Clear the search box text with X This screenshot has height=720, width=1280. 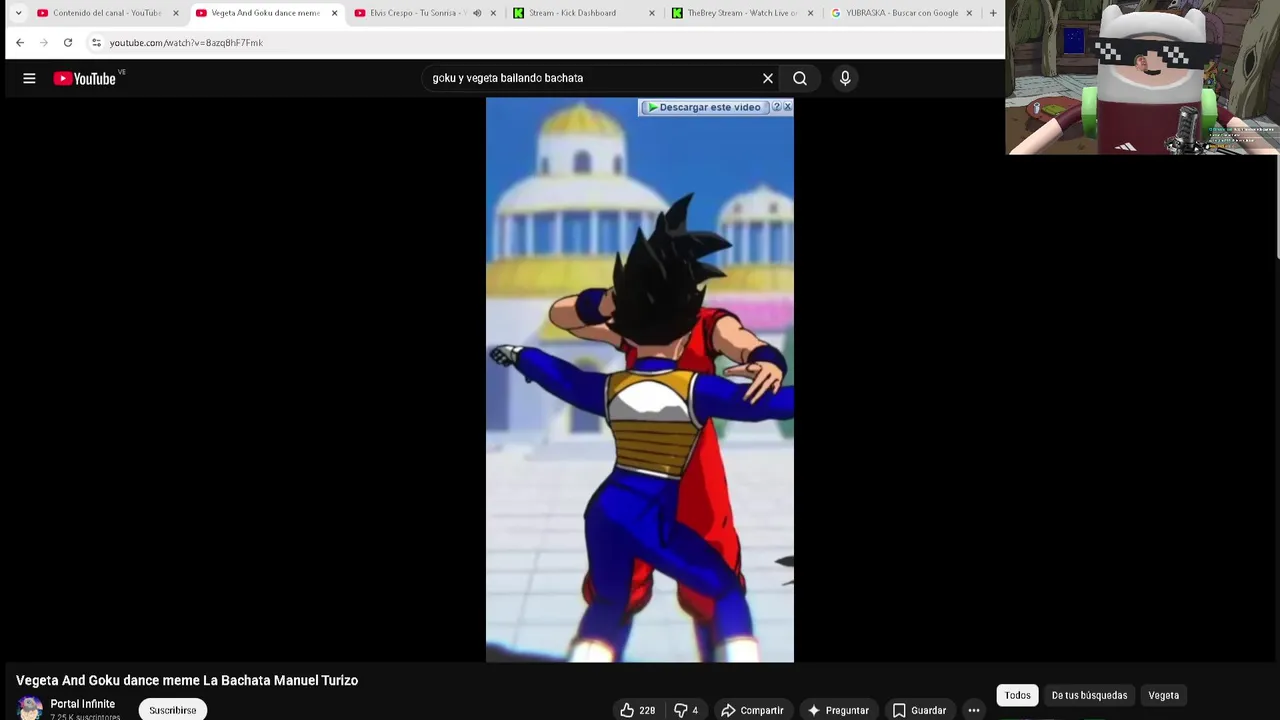(768, 78)
